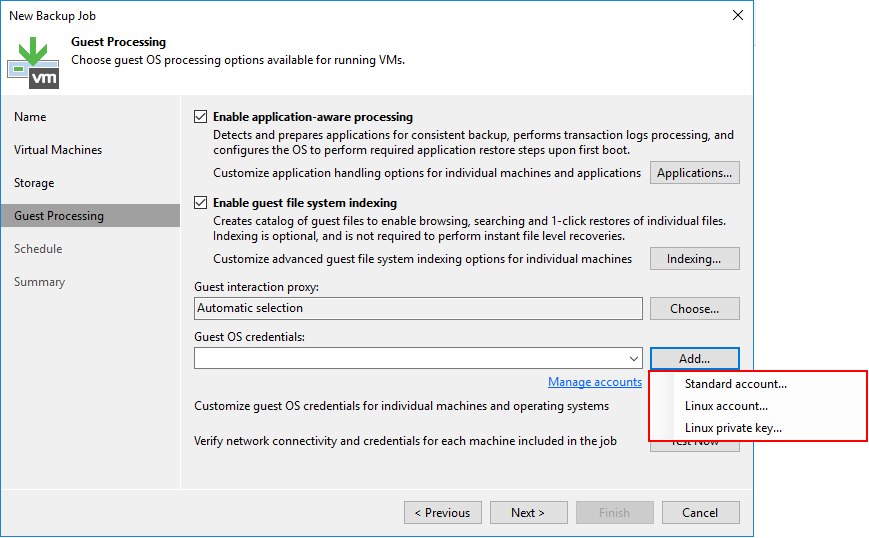Viewport: 869px width, 538px height.
Task: Cancel the backup job wizard
Action: tap(700, 513)
